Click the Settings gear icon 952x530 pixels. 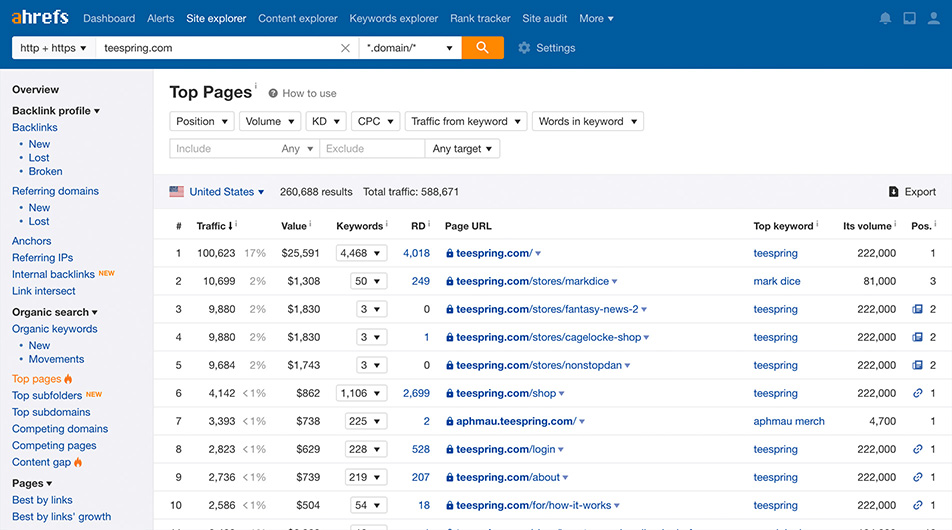pyautogui.click(x=524, y=48)
